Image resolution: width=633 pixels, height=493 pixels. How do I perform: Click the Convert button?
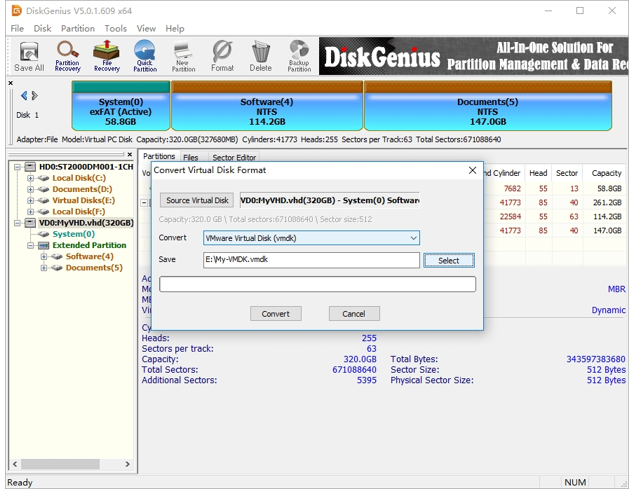(x=275, y=313)
